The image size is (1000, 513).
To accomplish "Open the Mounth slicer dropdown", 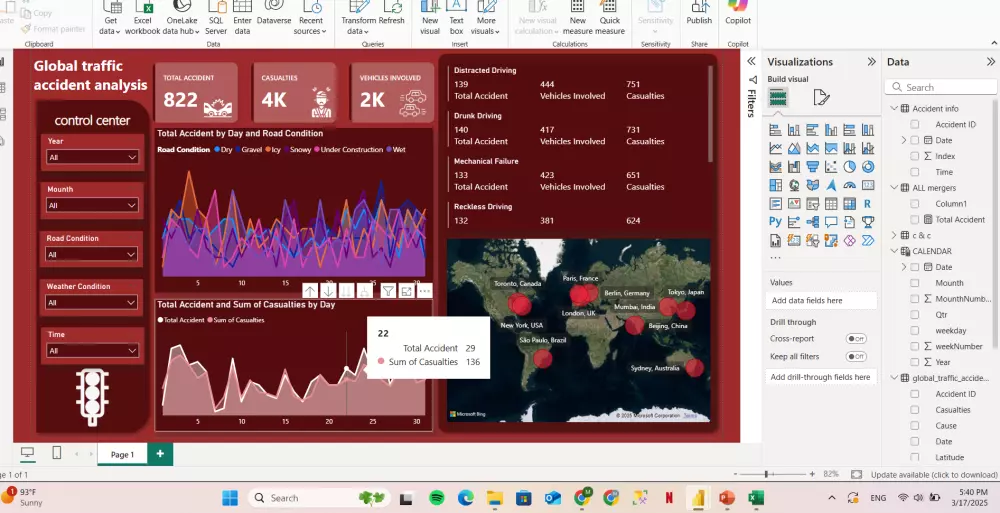I will 92,205.
